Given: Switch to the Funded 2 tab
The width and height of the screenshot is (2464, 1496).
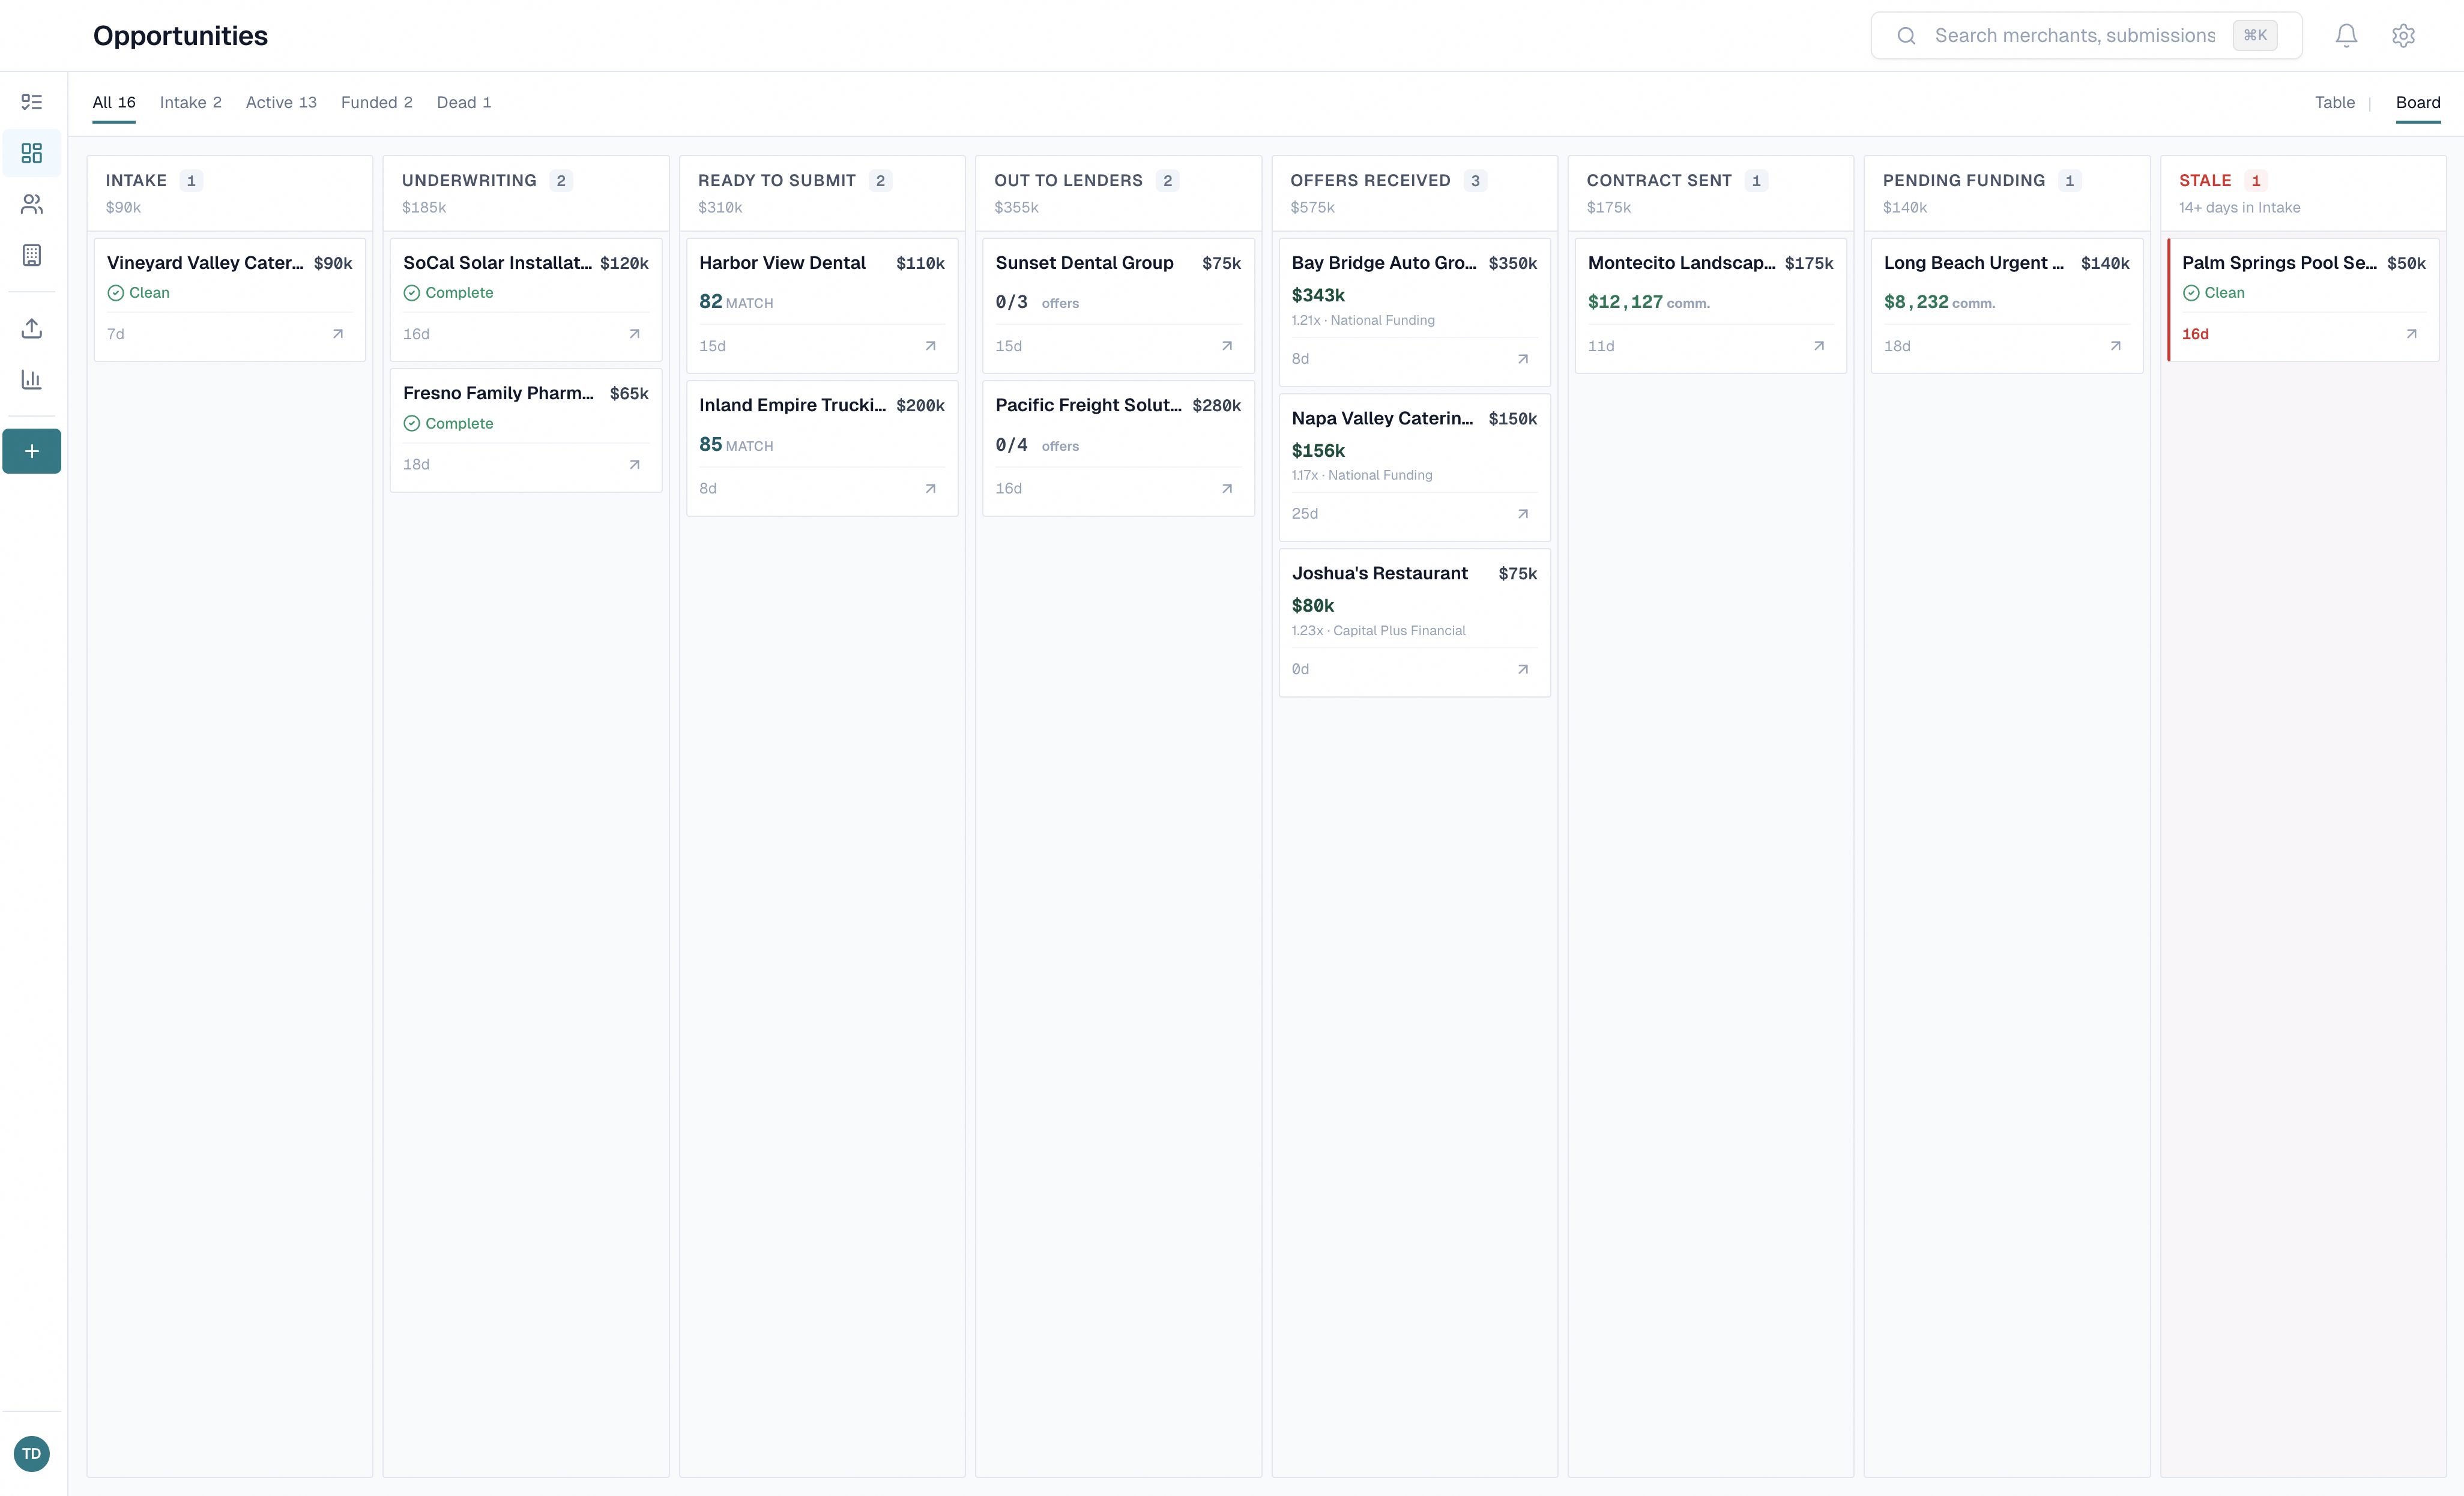Looking at the screenshot, I should 376,102.
